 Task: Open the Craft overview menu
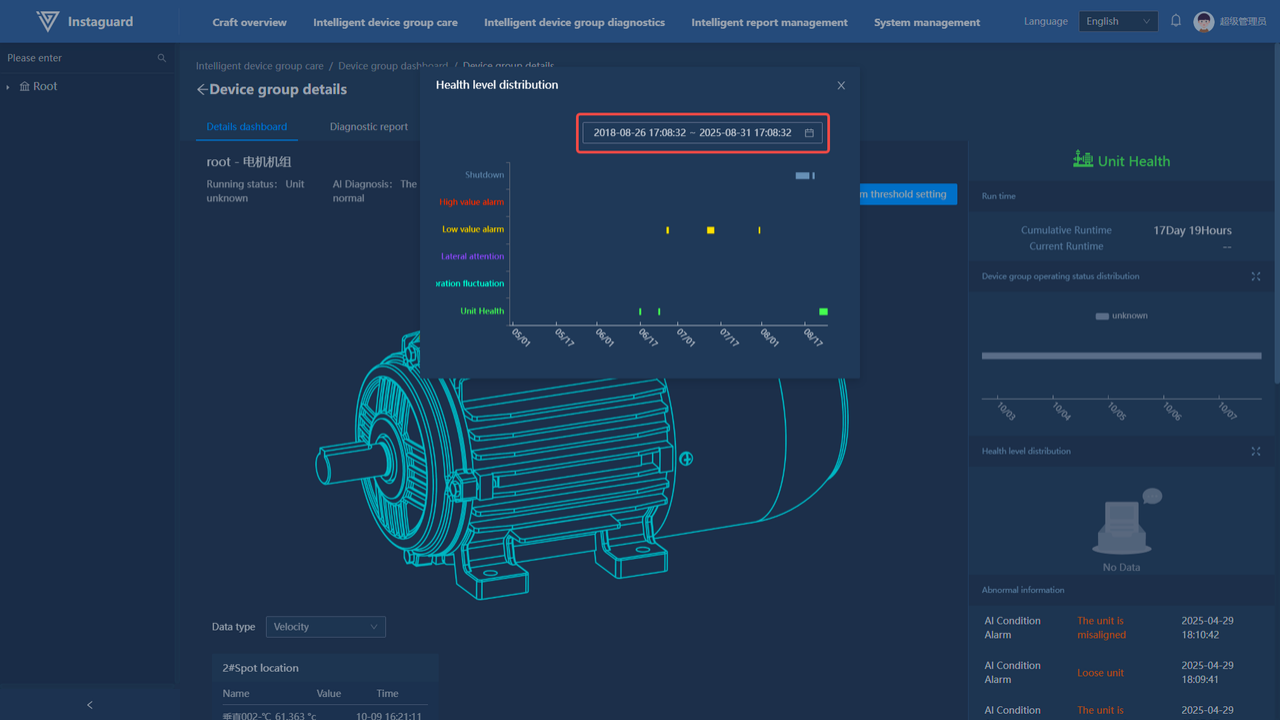point(249,22)
